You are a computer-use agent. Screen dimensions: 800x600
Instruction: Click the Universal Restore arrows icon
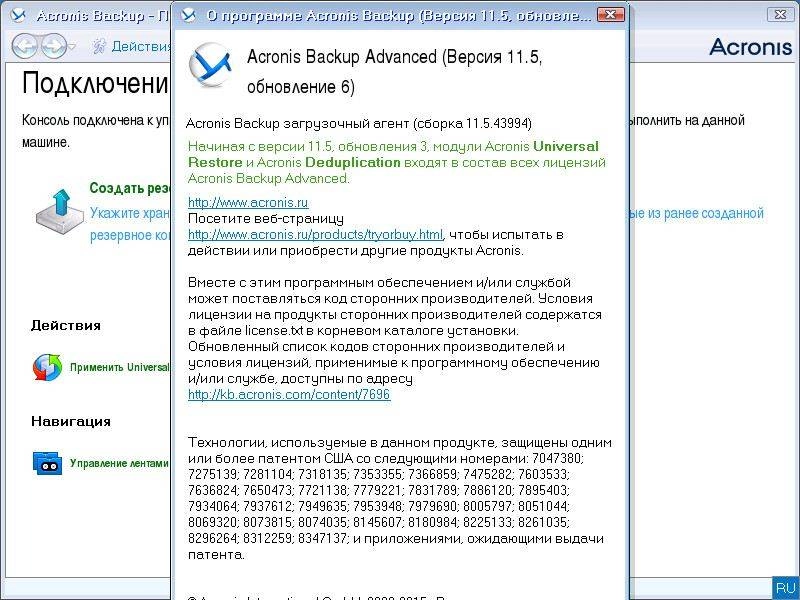pos(47,367)
